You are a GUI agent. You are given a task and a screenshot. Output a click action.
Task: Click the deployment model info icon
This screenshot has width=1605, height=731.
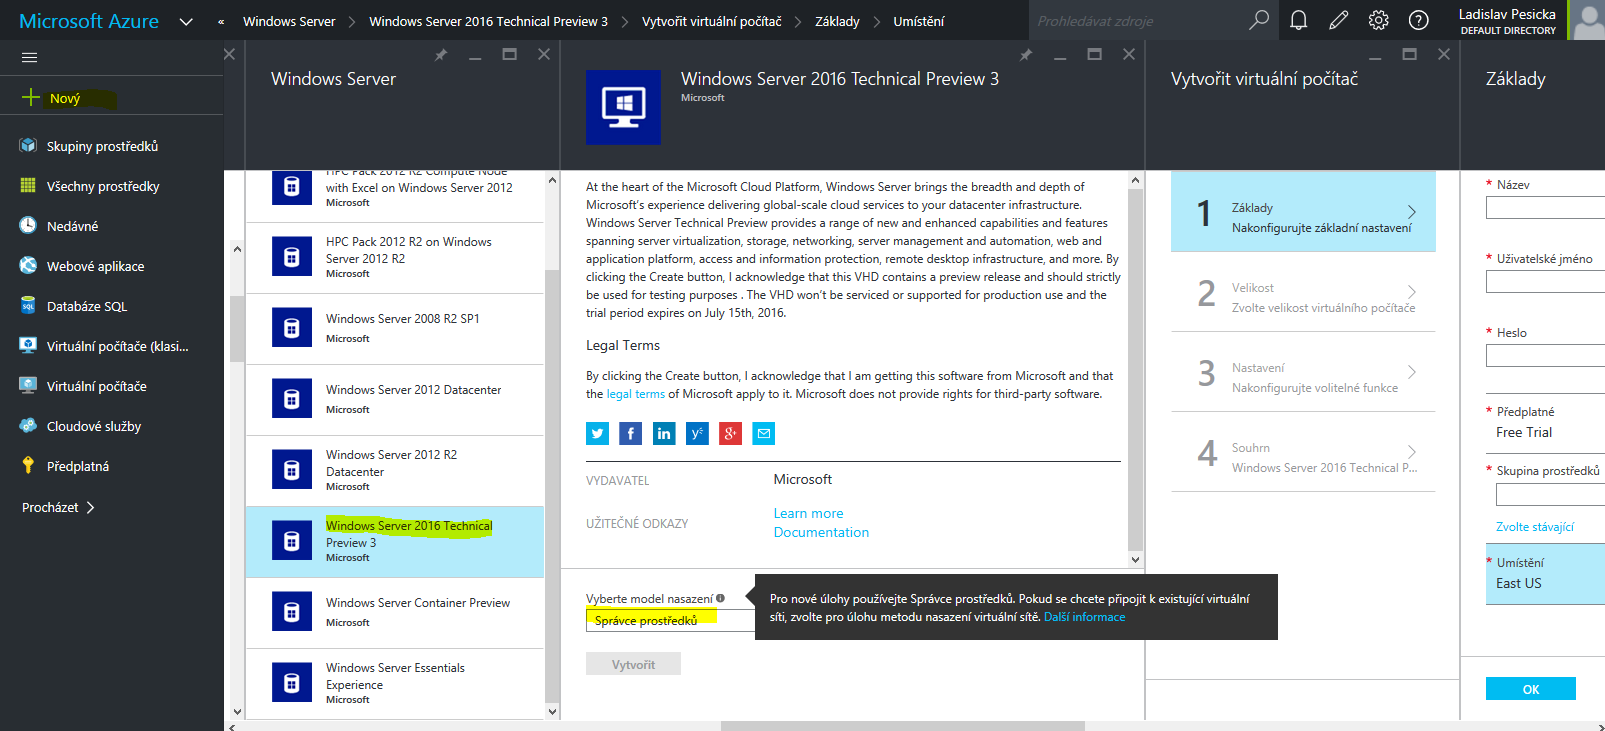point(720,598)
